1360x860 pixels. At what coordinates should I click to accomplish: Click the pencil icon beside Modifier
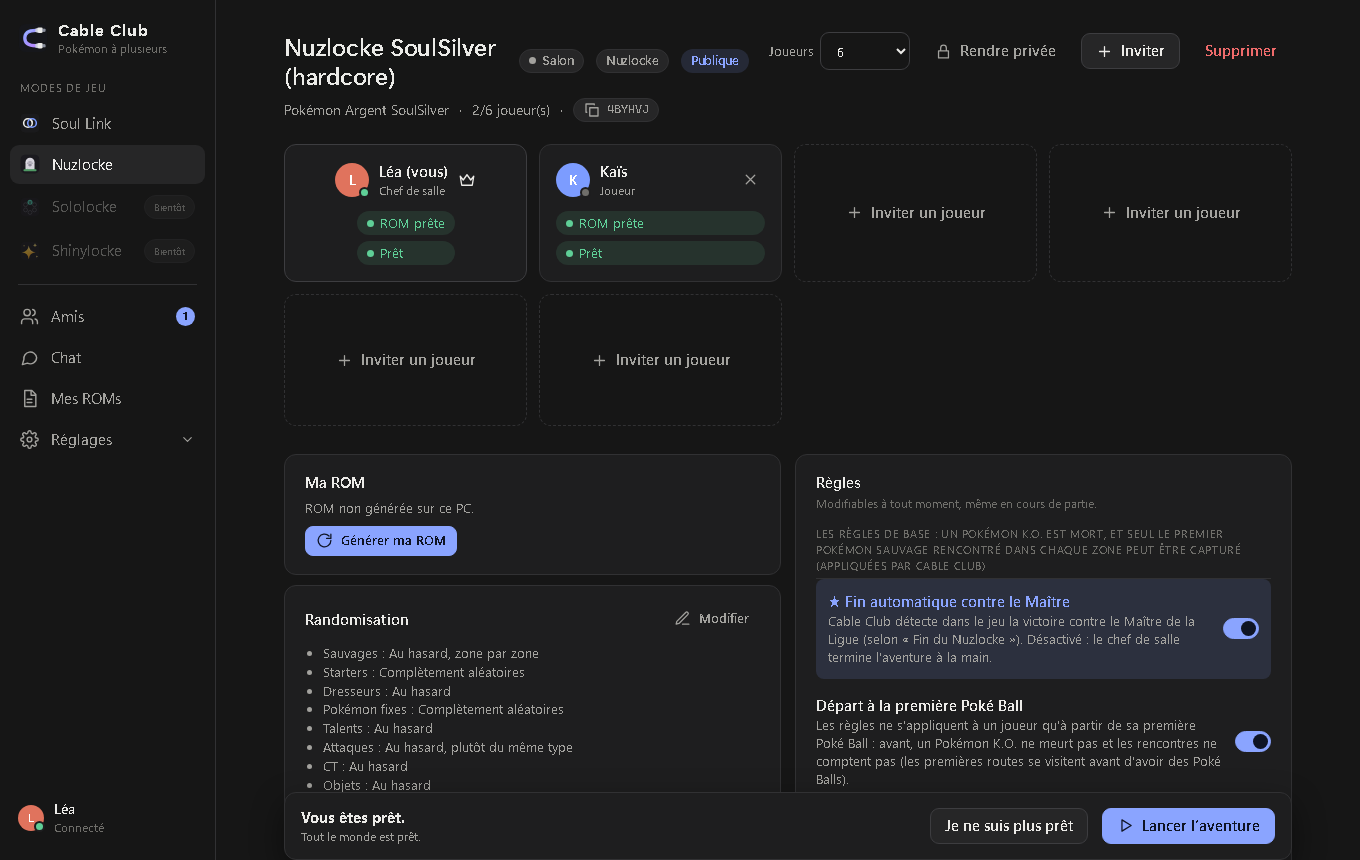click(x=683, y=619)
